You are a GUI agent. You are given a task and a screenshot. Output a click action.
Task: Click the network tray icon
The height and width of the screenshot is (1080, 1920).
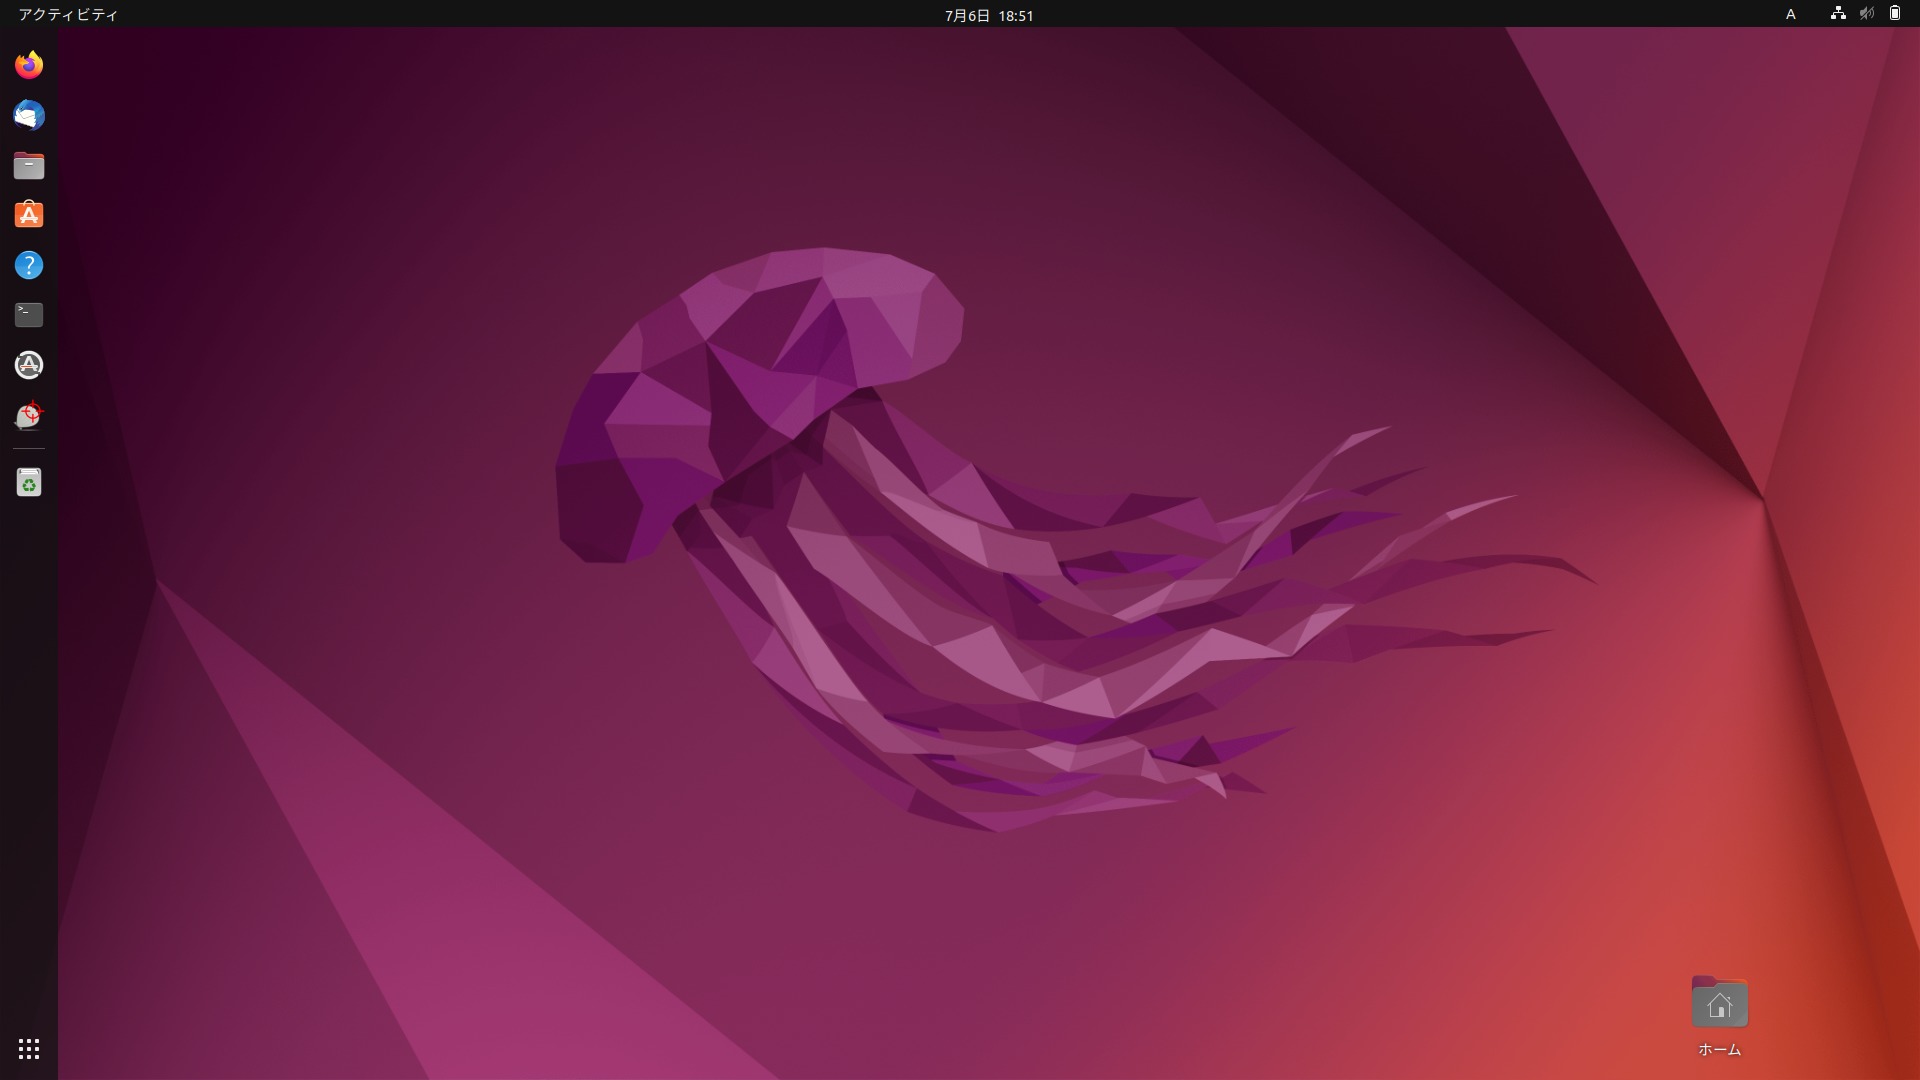1838,14
